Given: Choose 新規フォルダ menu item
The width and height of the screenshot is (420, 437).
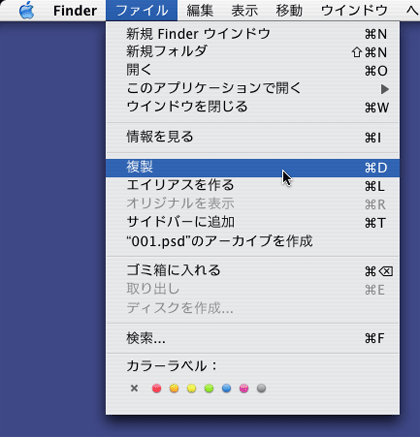Looking at the screenshot, I should click(253, 52).
